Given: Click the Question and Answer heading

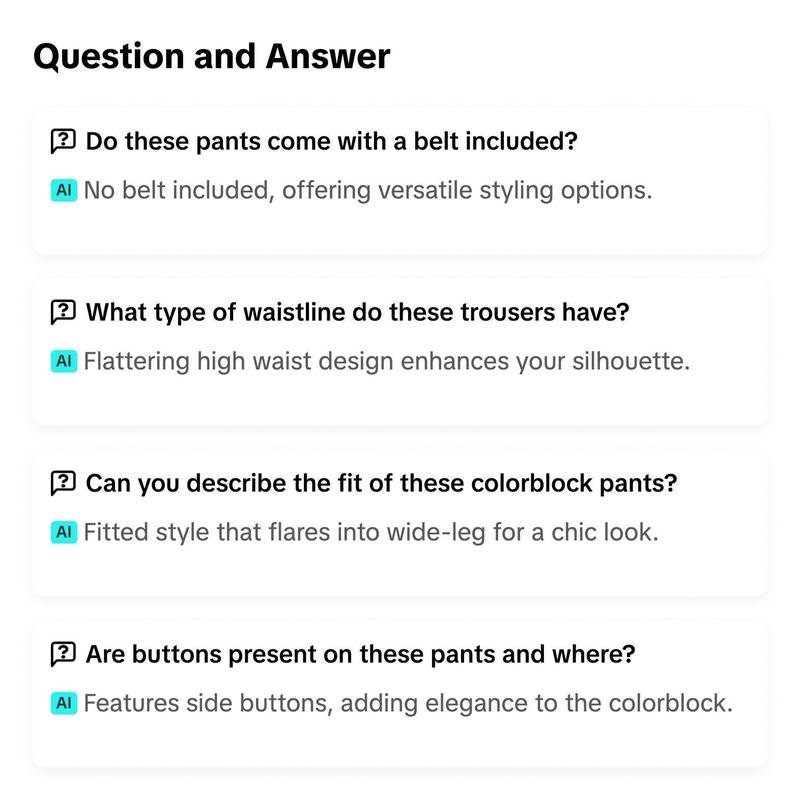Looking at the screenshot, I should (x=212, y=56).
